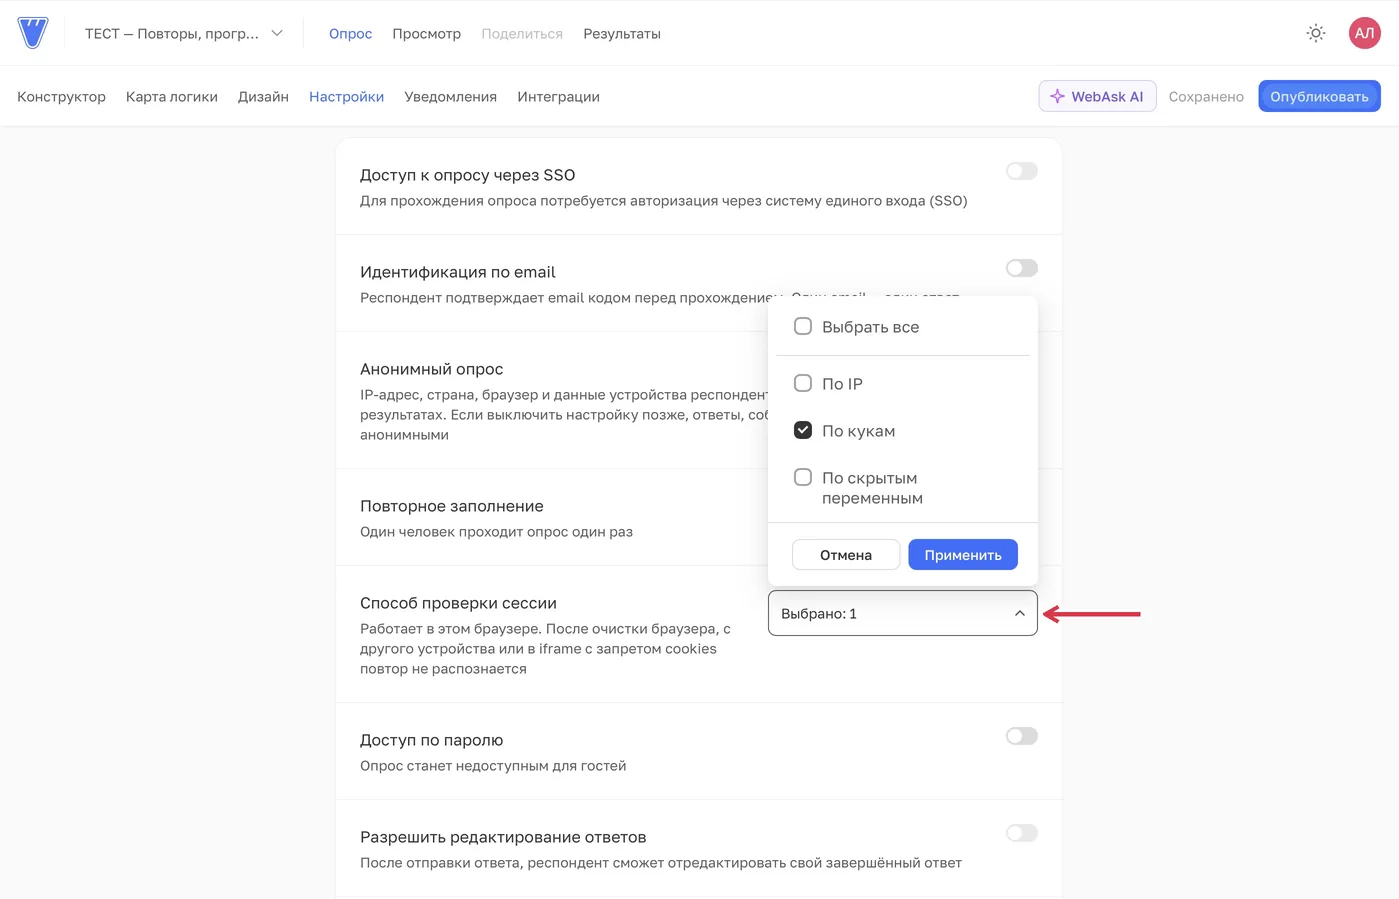Turn on Идентификация по email switch
1399x899 pixels.
pos(1022,268)
